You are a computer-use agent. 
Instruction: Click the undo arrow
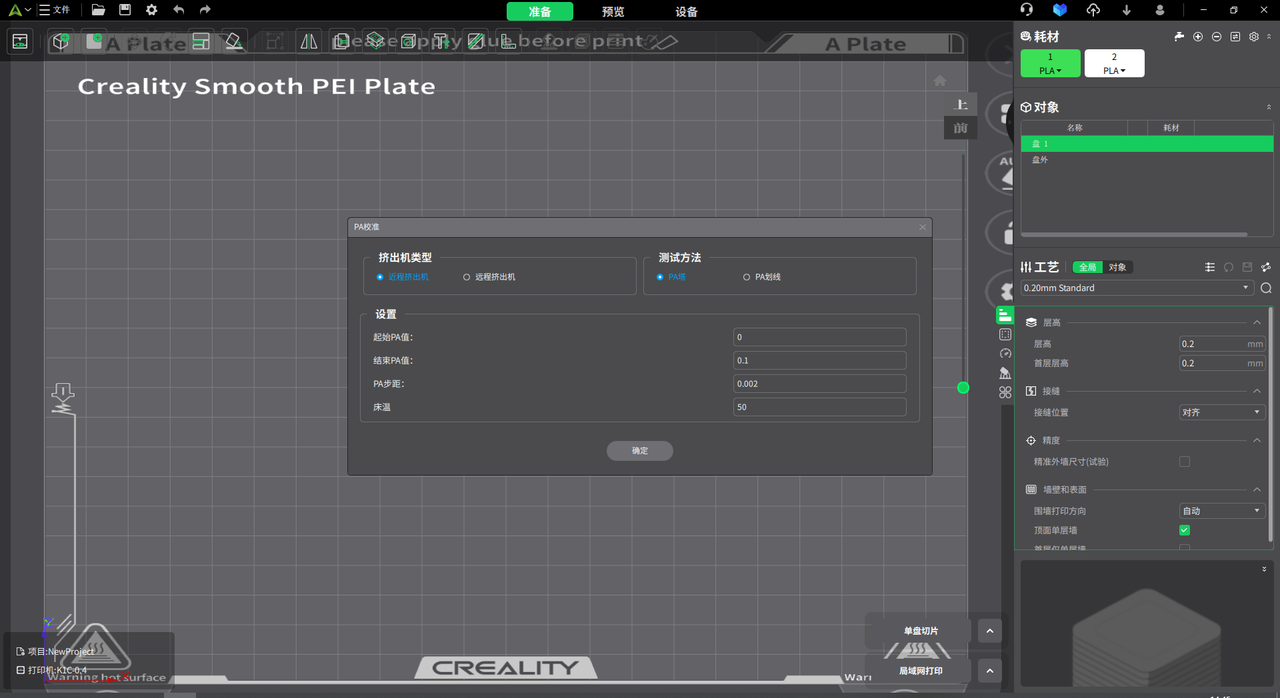tap(179, 10)
